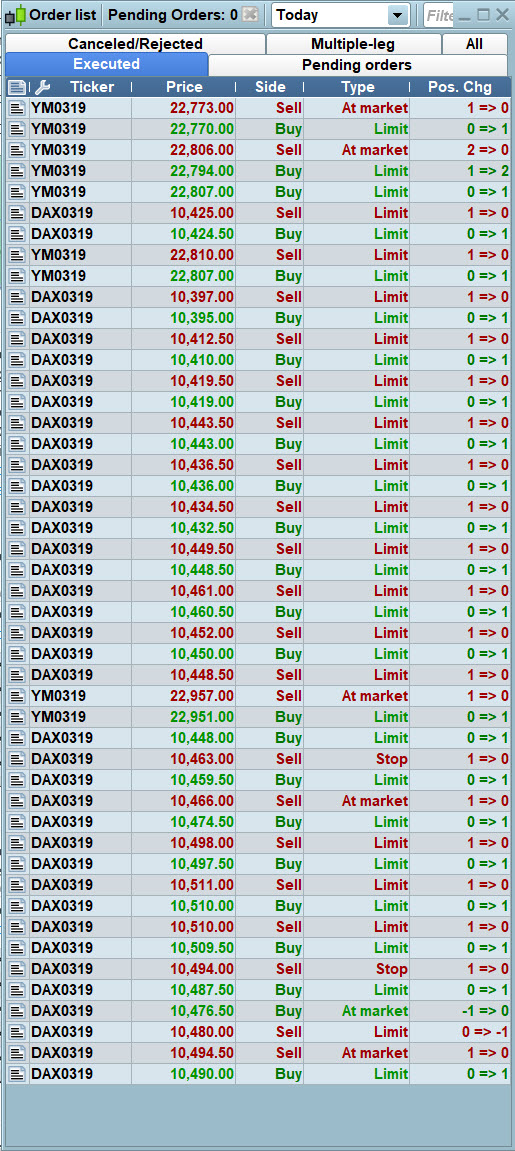Open details icon for 22,773.00 sell order
The height and width of the screenshot is (1151, 515).
(x=17, y=108)
